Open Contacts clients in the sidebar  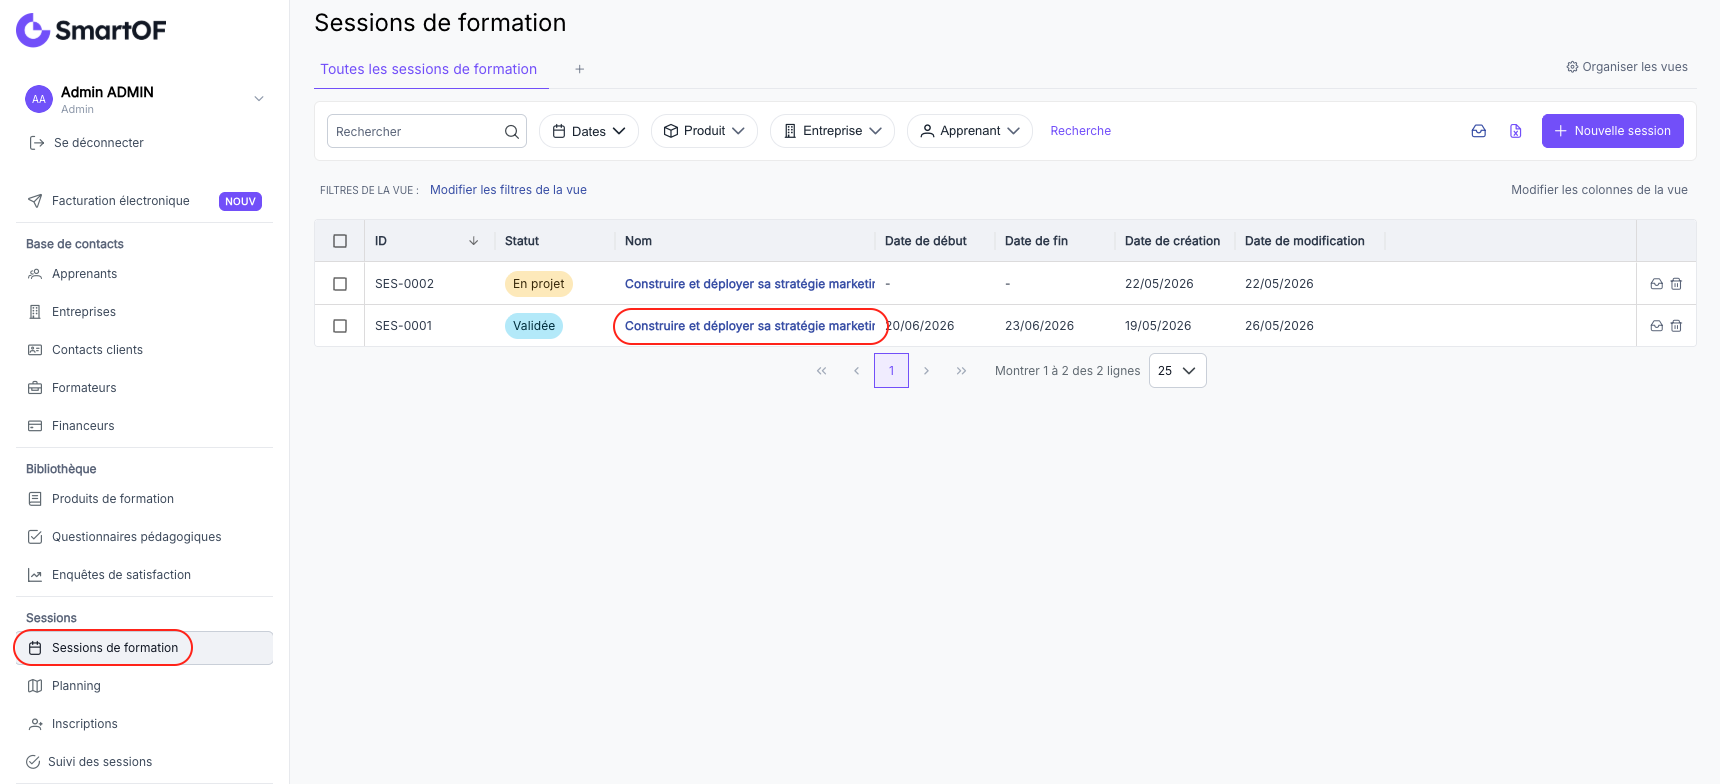coord(97,350)
